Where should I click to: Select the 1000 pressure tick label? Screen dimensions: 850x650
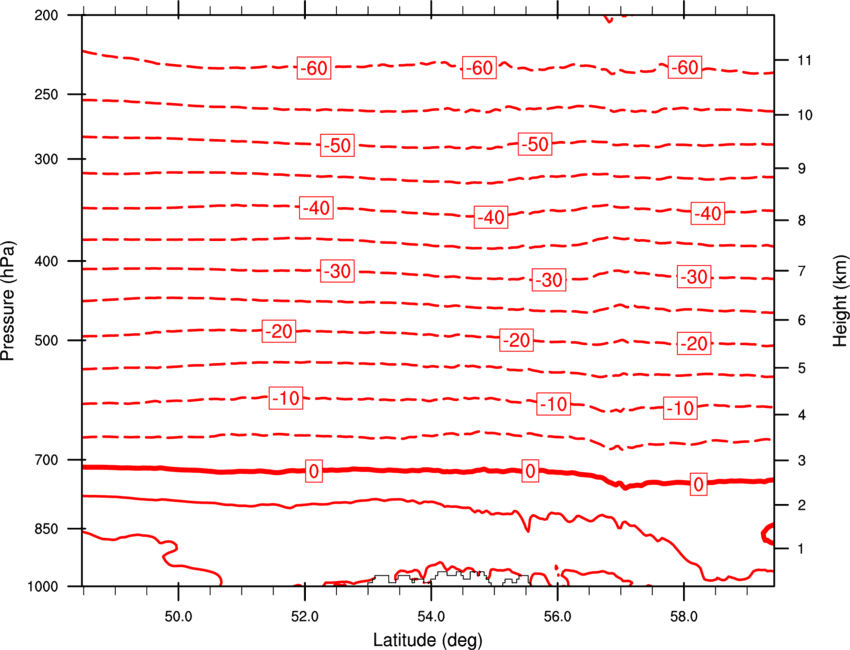coord(42,586)
